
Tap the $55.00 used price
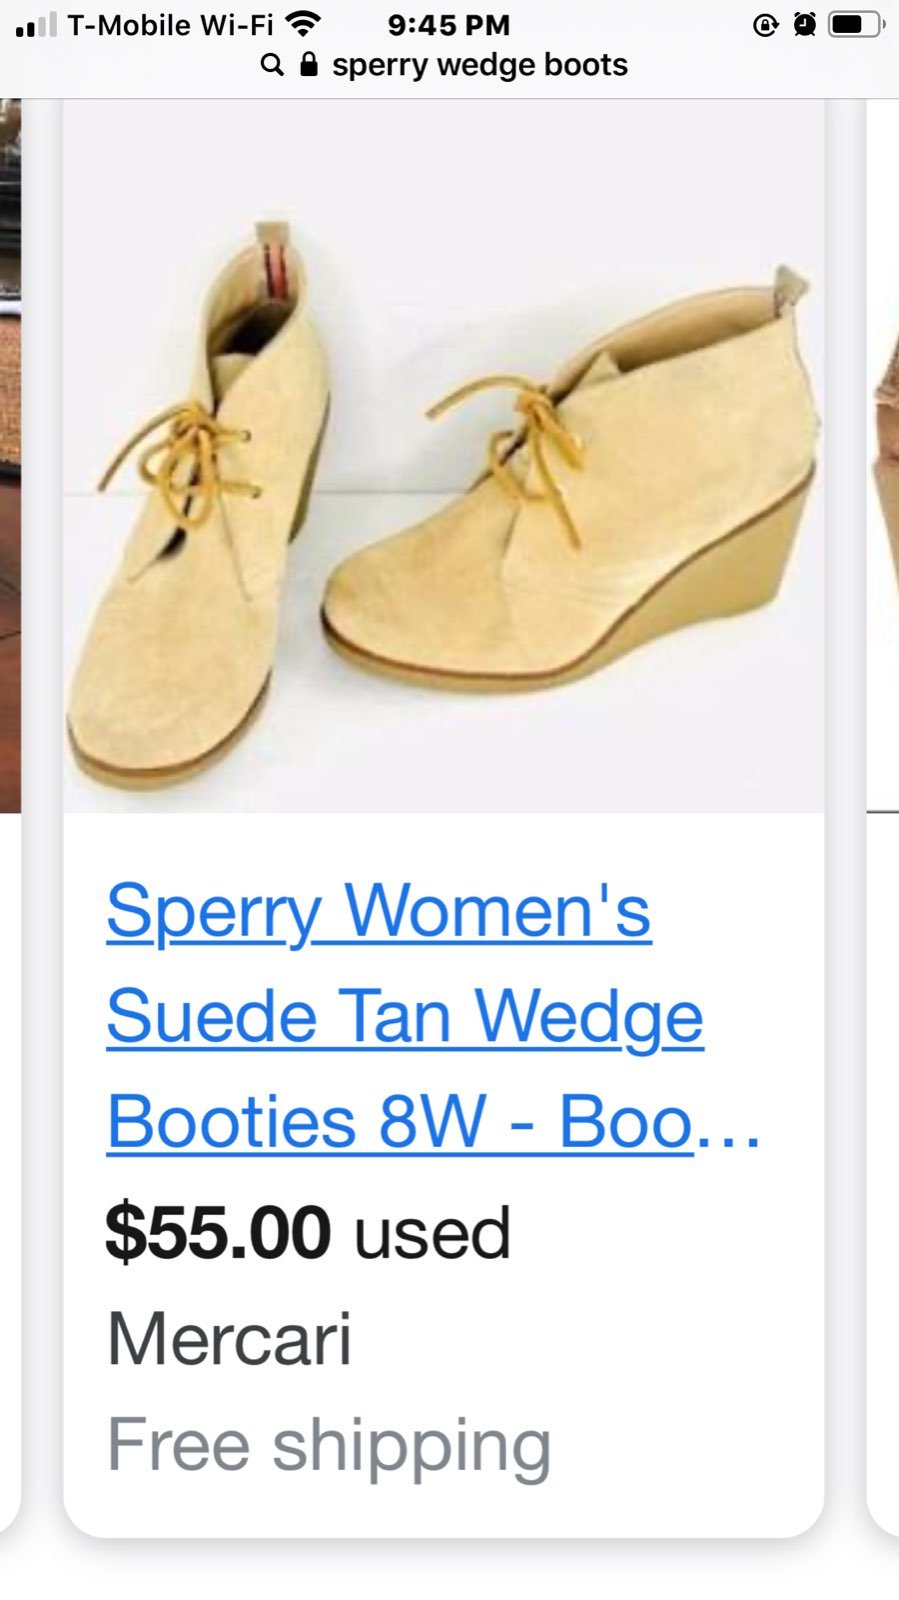tap(308, 1232)
